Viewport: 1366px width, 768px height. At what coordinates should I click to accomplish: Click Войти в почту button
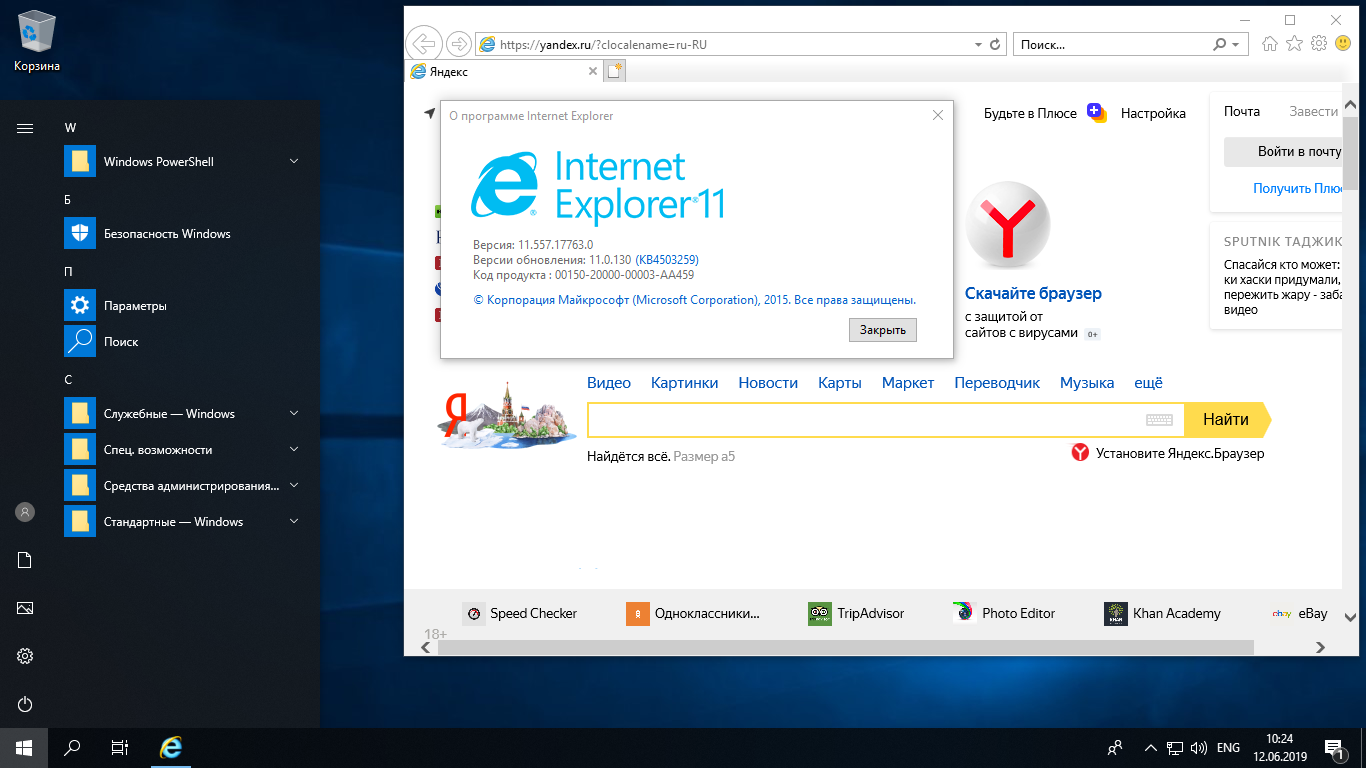click(x=1285, y=152)
